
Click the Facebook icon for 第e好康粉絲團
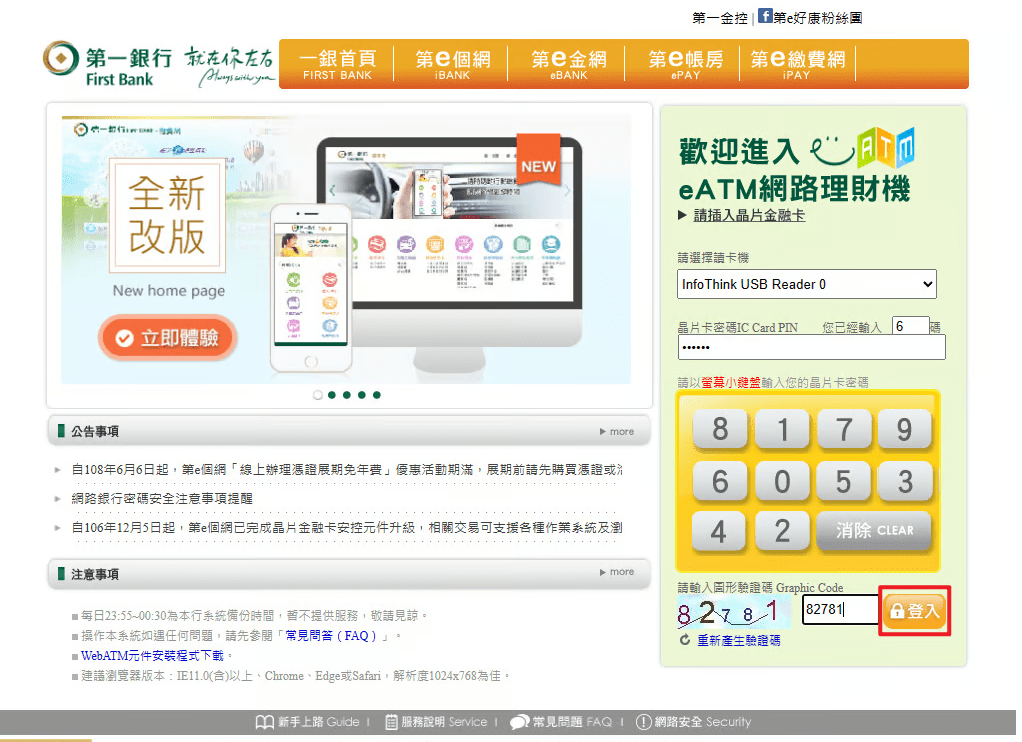pos(765,16)
